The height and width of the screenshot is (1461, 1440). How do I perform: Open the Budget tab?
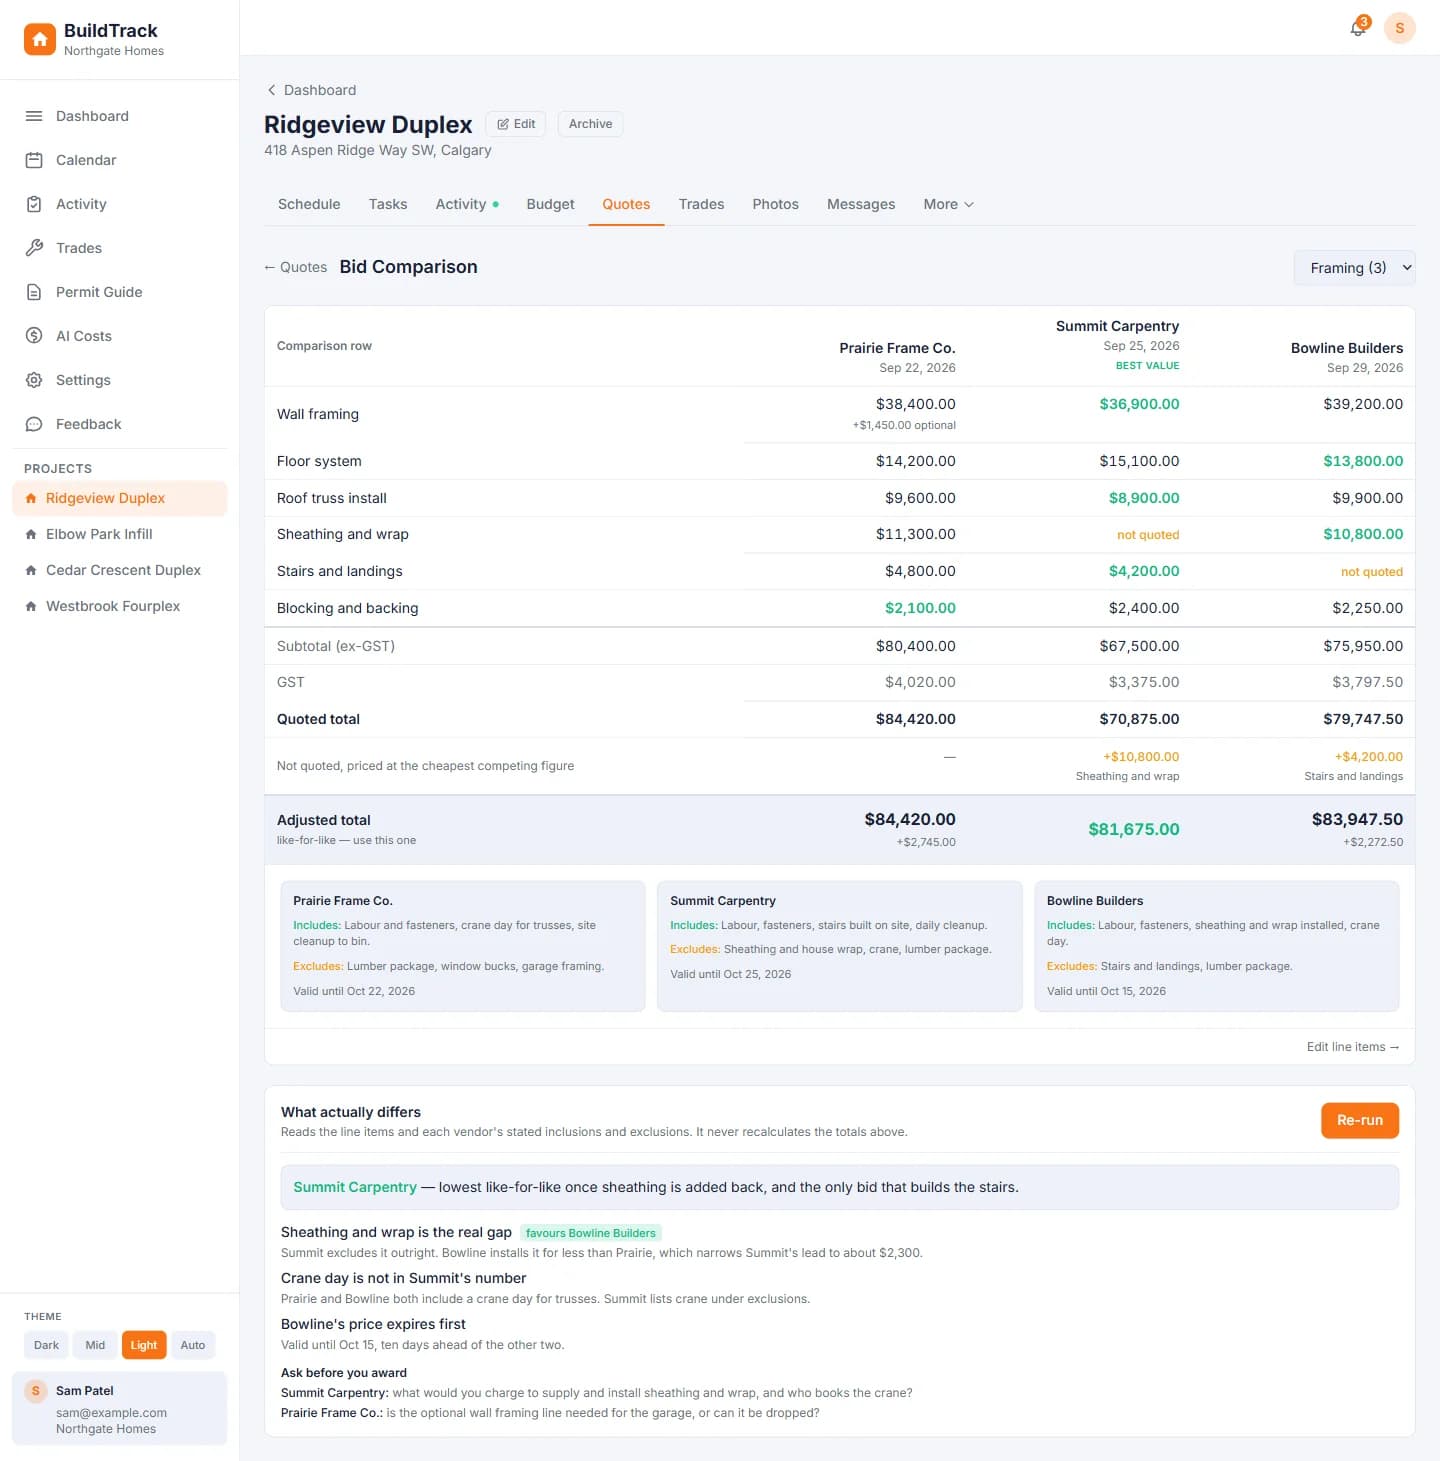pyautogui.click(x=550, y=204)
